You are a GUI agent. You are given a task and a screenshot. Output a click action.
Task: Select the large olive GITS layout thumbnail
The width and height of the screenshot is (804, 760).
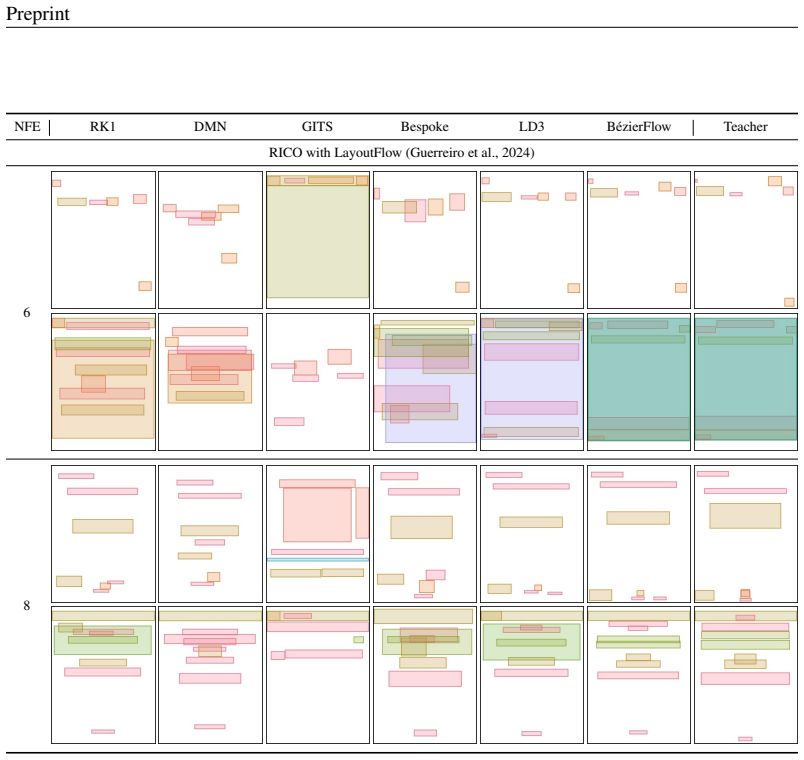pyautogui.click(x=318, y=240)
